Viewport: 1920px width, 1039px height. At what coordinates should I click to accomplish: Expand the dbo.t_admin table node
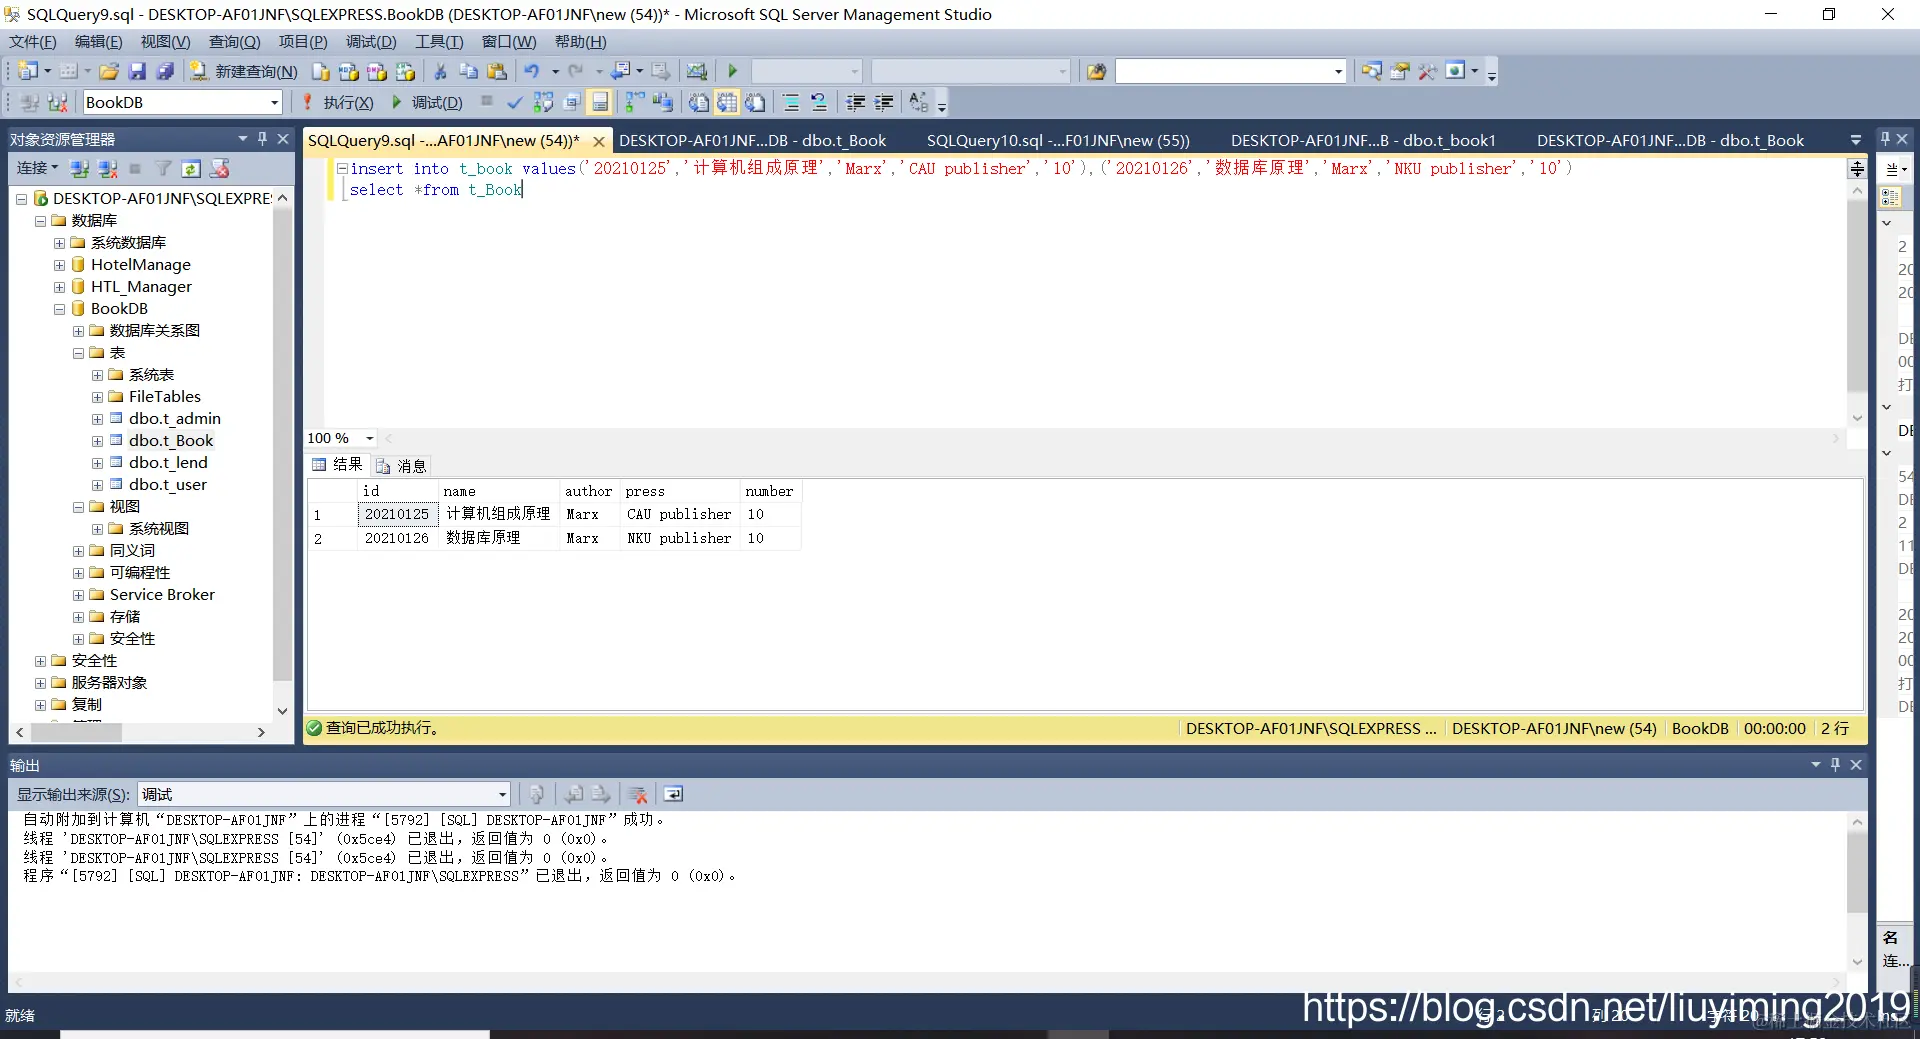click(x=98, y=419)
